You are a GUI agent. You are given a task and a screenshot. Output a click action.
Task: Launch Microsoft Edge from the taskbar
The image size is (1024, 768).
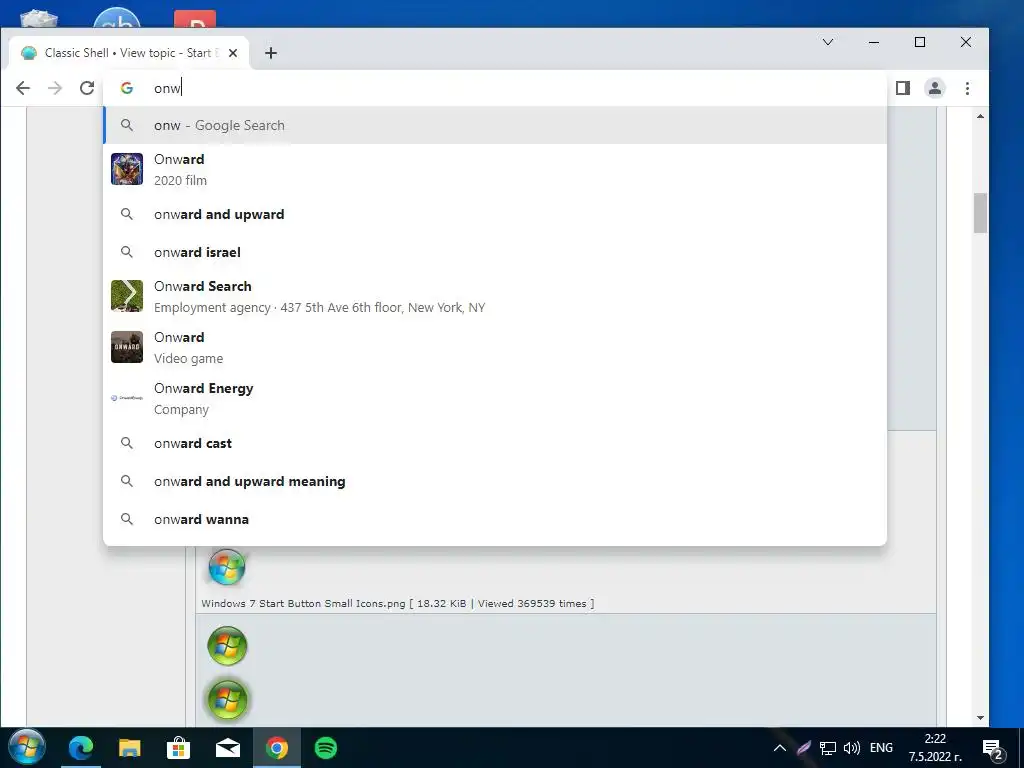tap(81, 748)
